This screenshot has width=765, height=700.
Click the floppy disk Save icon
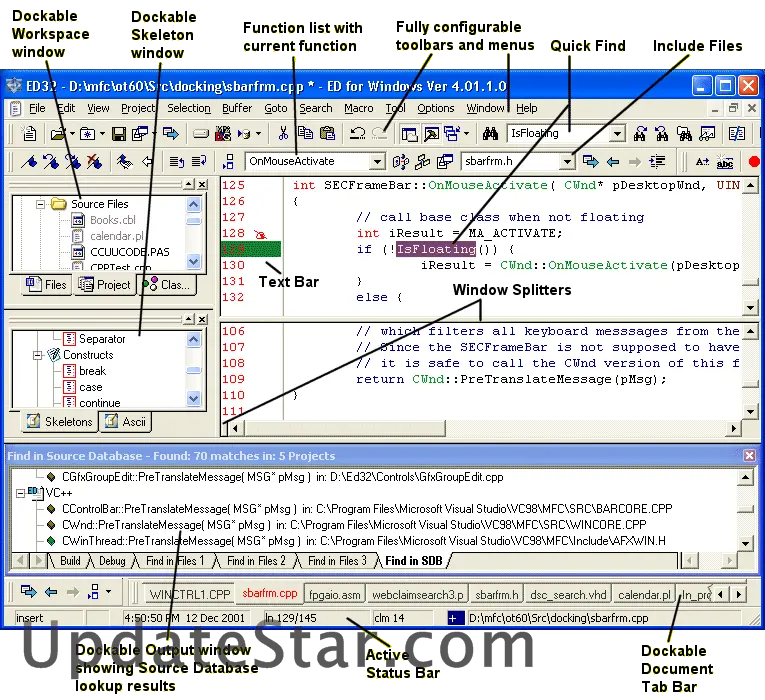(119, 133)
